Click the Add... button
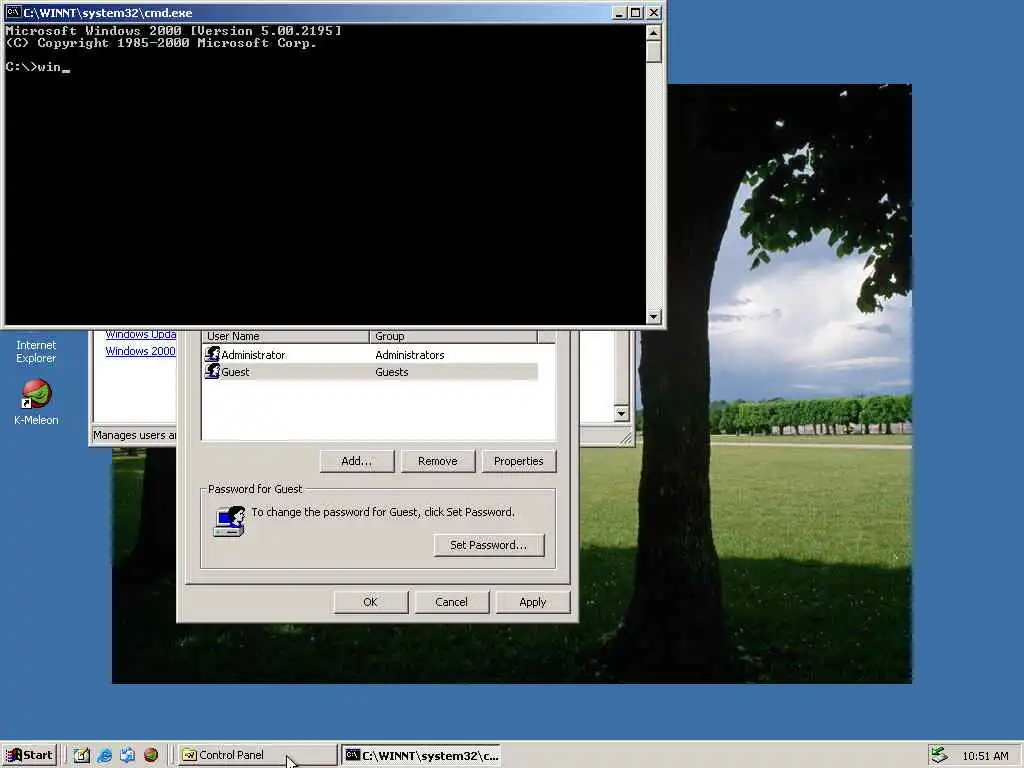 [x=357, y=461]
